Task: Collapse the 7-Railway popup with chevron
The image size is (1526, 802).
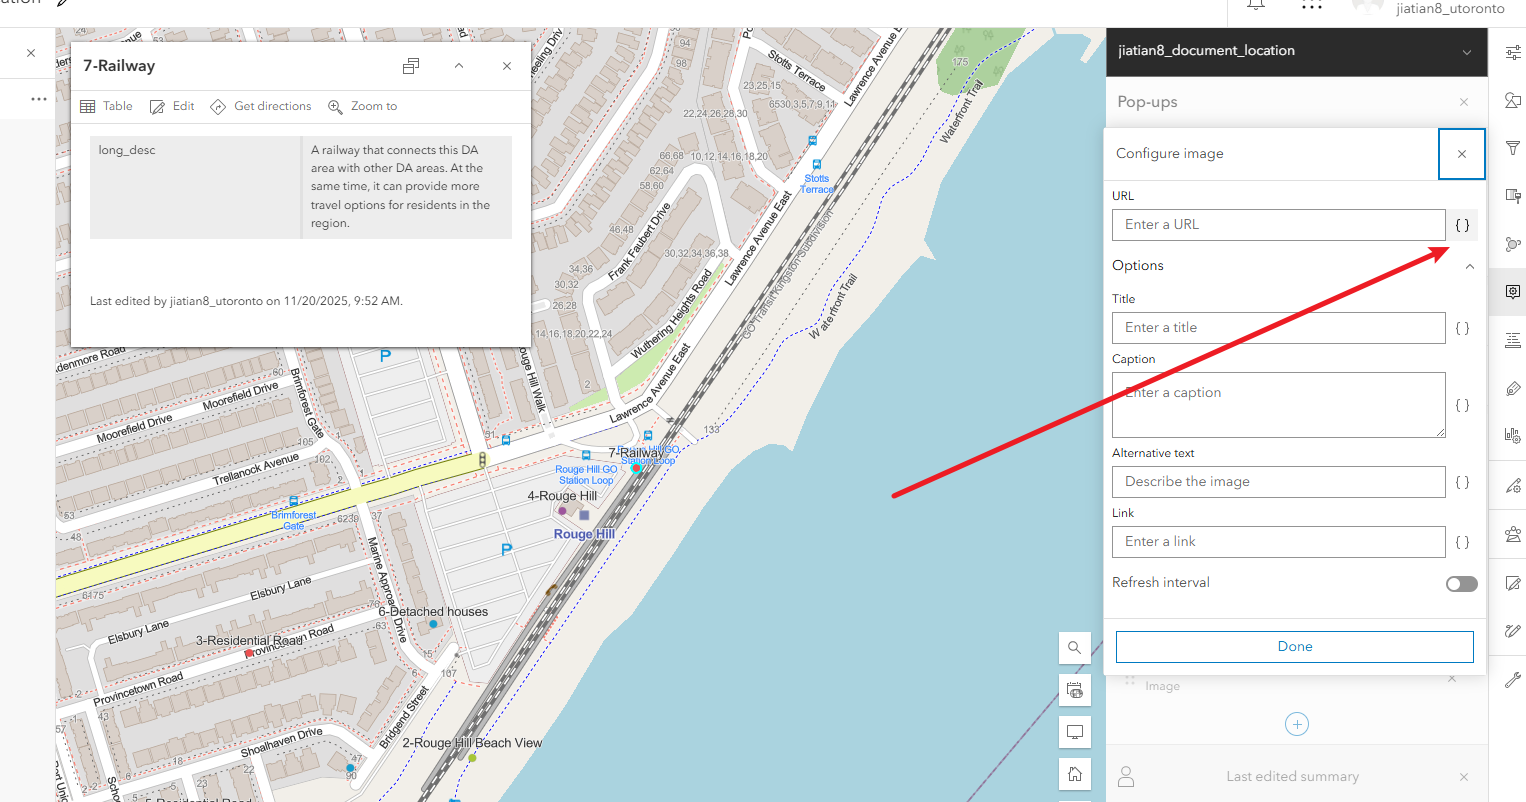Action: (459, 66)
